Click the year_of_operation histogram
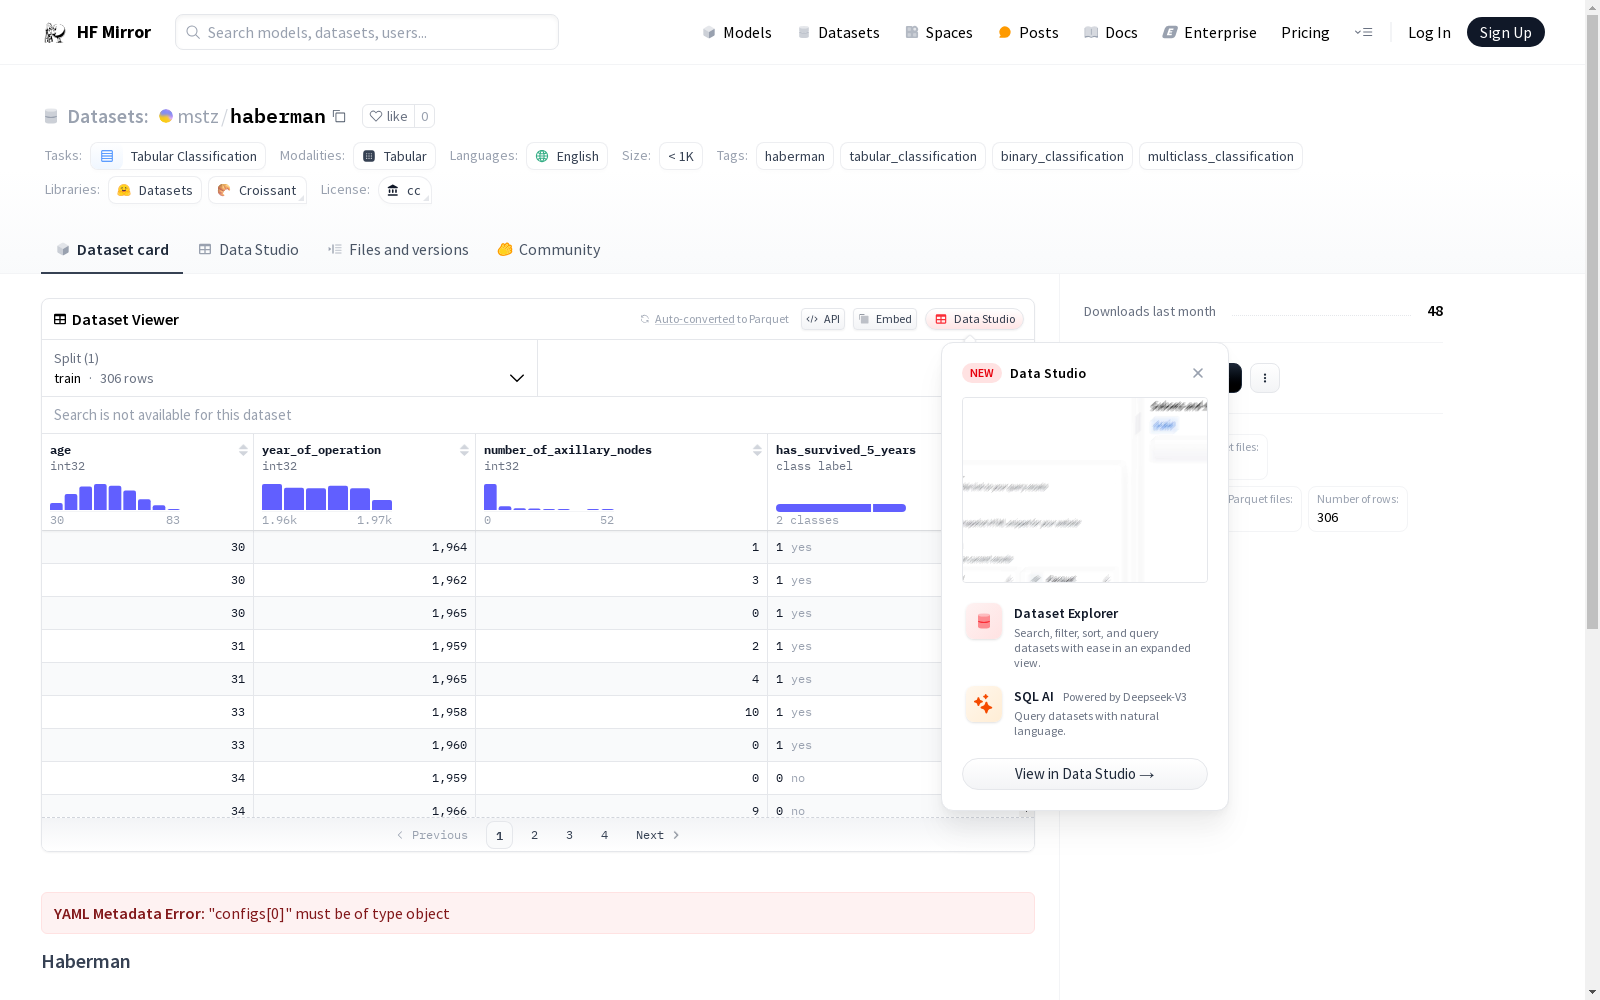 click(x=327, y=497)
